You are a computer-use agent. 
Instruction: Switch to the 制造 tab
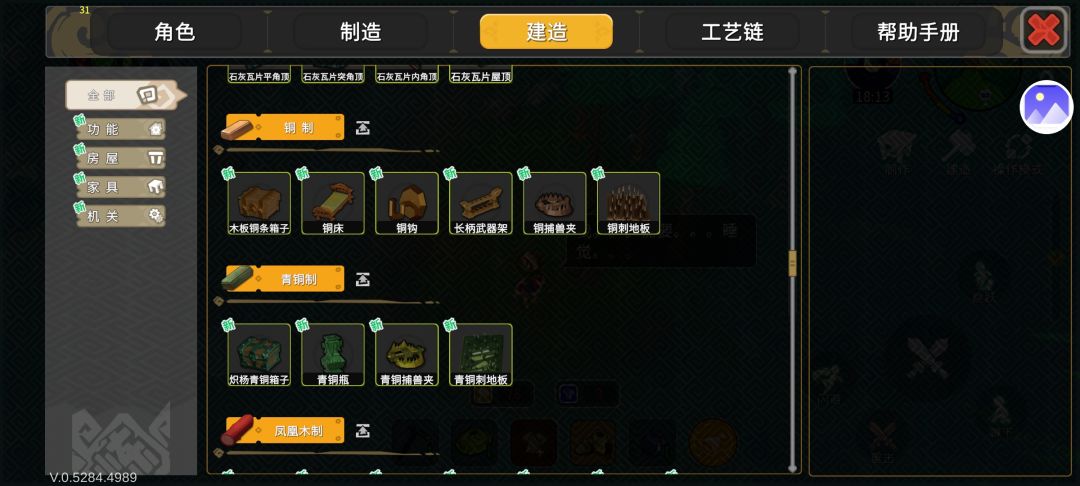[360, 32]
